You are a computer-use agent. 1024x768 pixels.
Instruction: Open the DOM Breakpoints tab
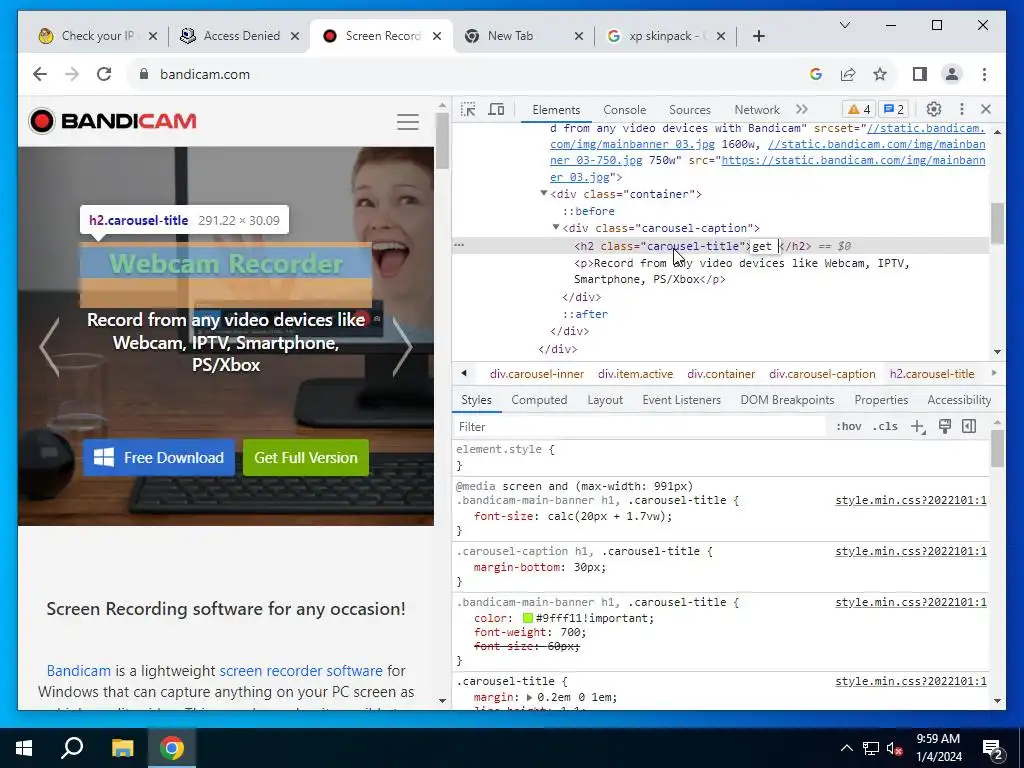pyautogui.click(x=787, y=400)
